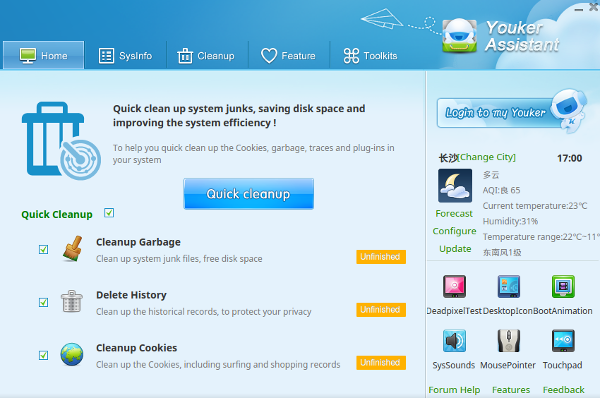Toggle the Quick Cleanup master checkbox
Image resolution: width=600 pixels, height=398 pixels.
point(109,213)
